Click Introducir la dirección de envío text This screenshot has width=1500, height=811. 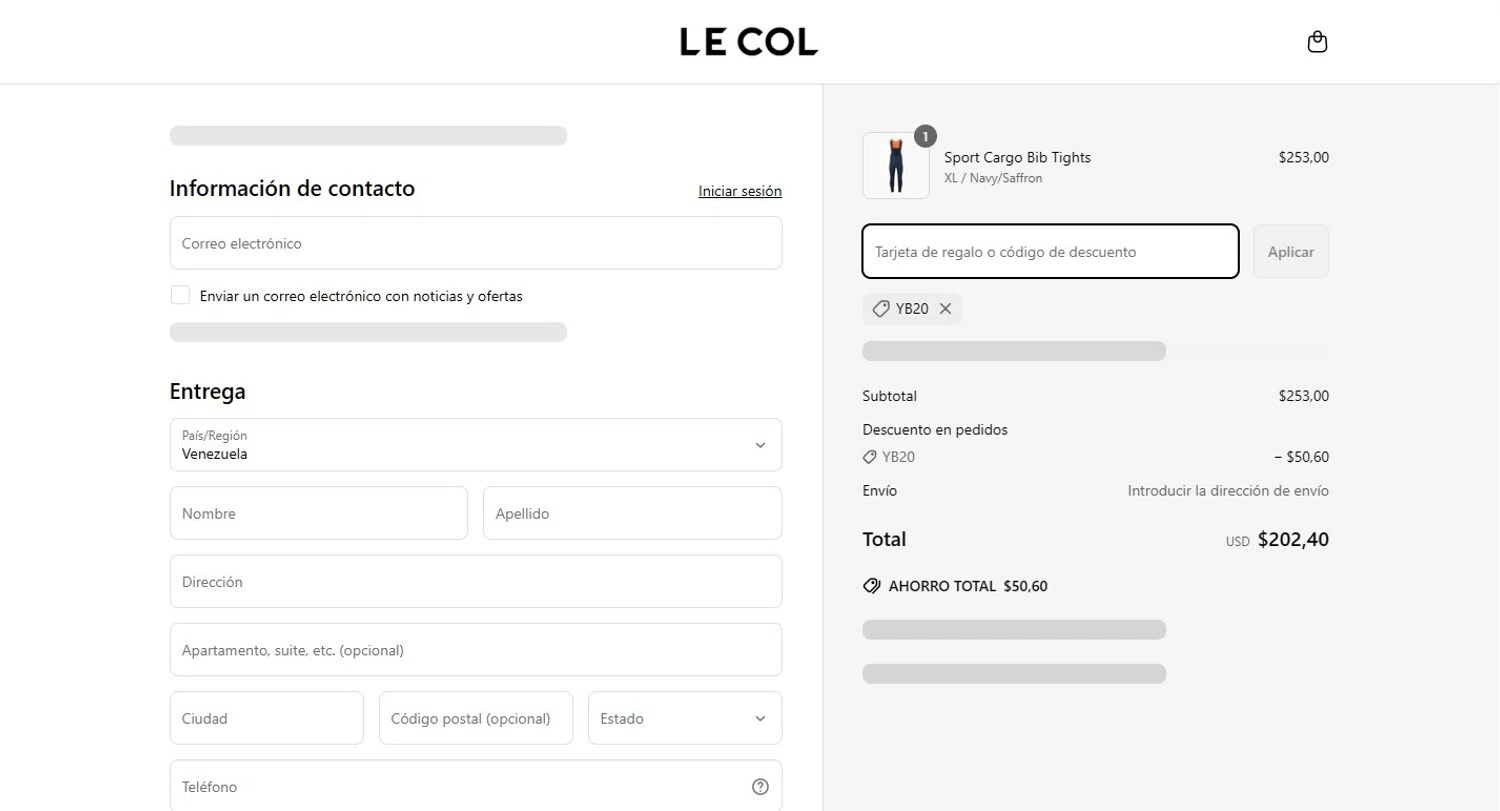(x=1228, y=491)
